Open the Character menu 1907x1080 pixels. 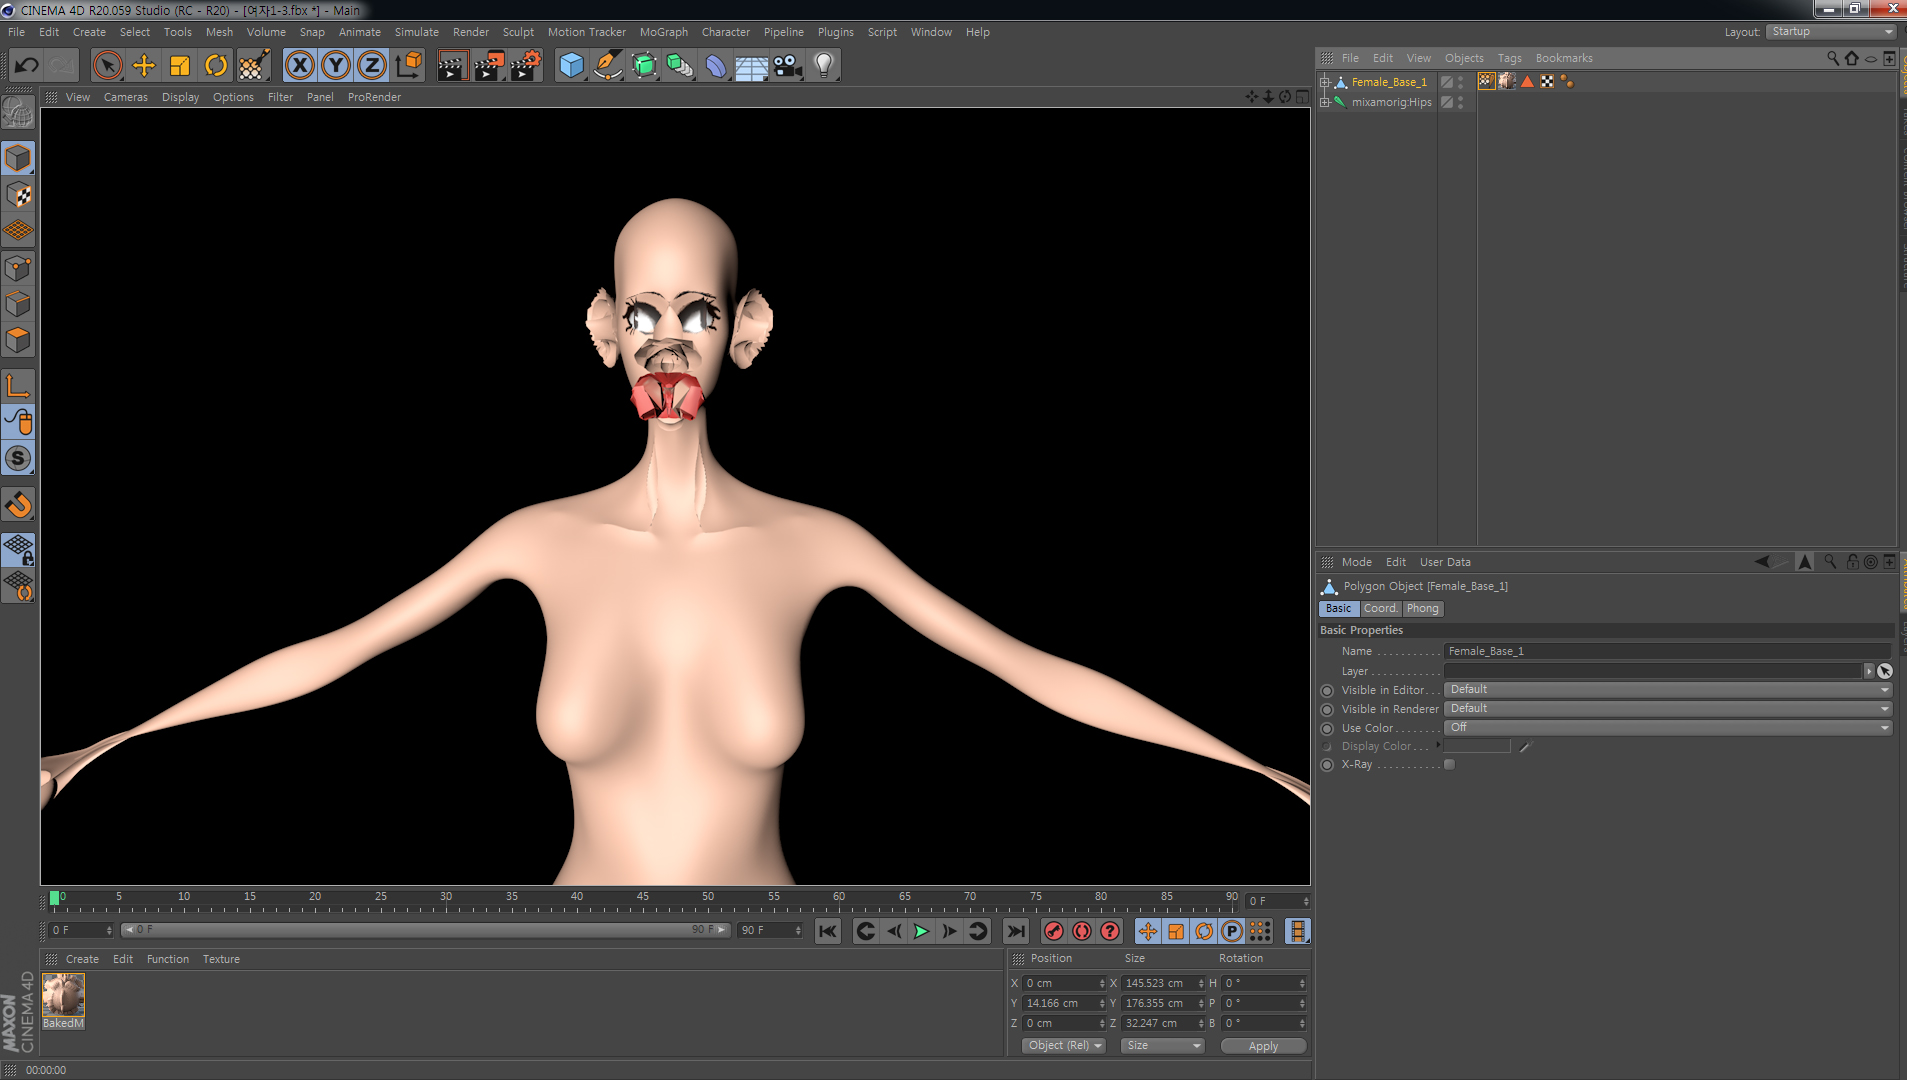pos(725,32)
